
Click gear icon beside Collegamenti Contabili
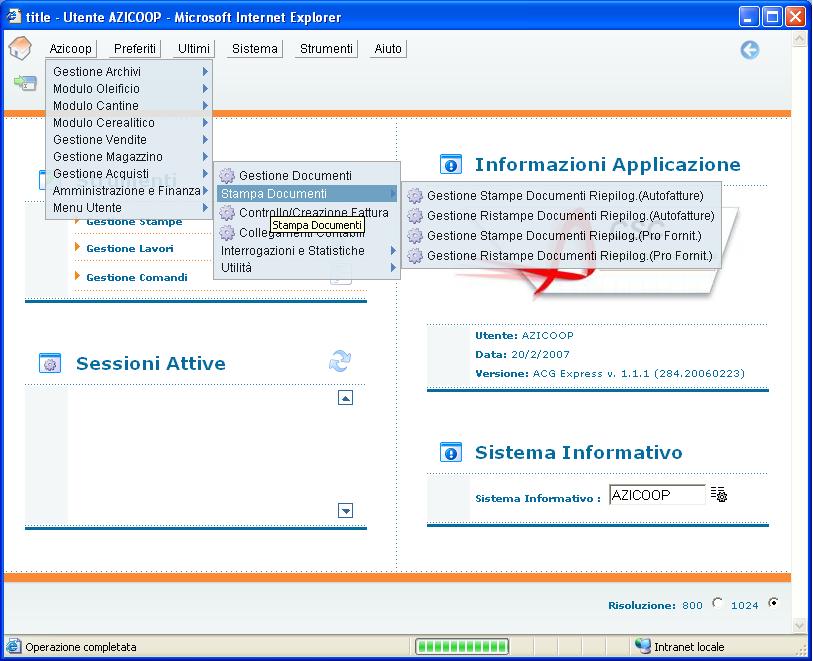tap(227, 233)
